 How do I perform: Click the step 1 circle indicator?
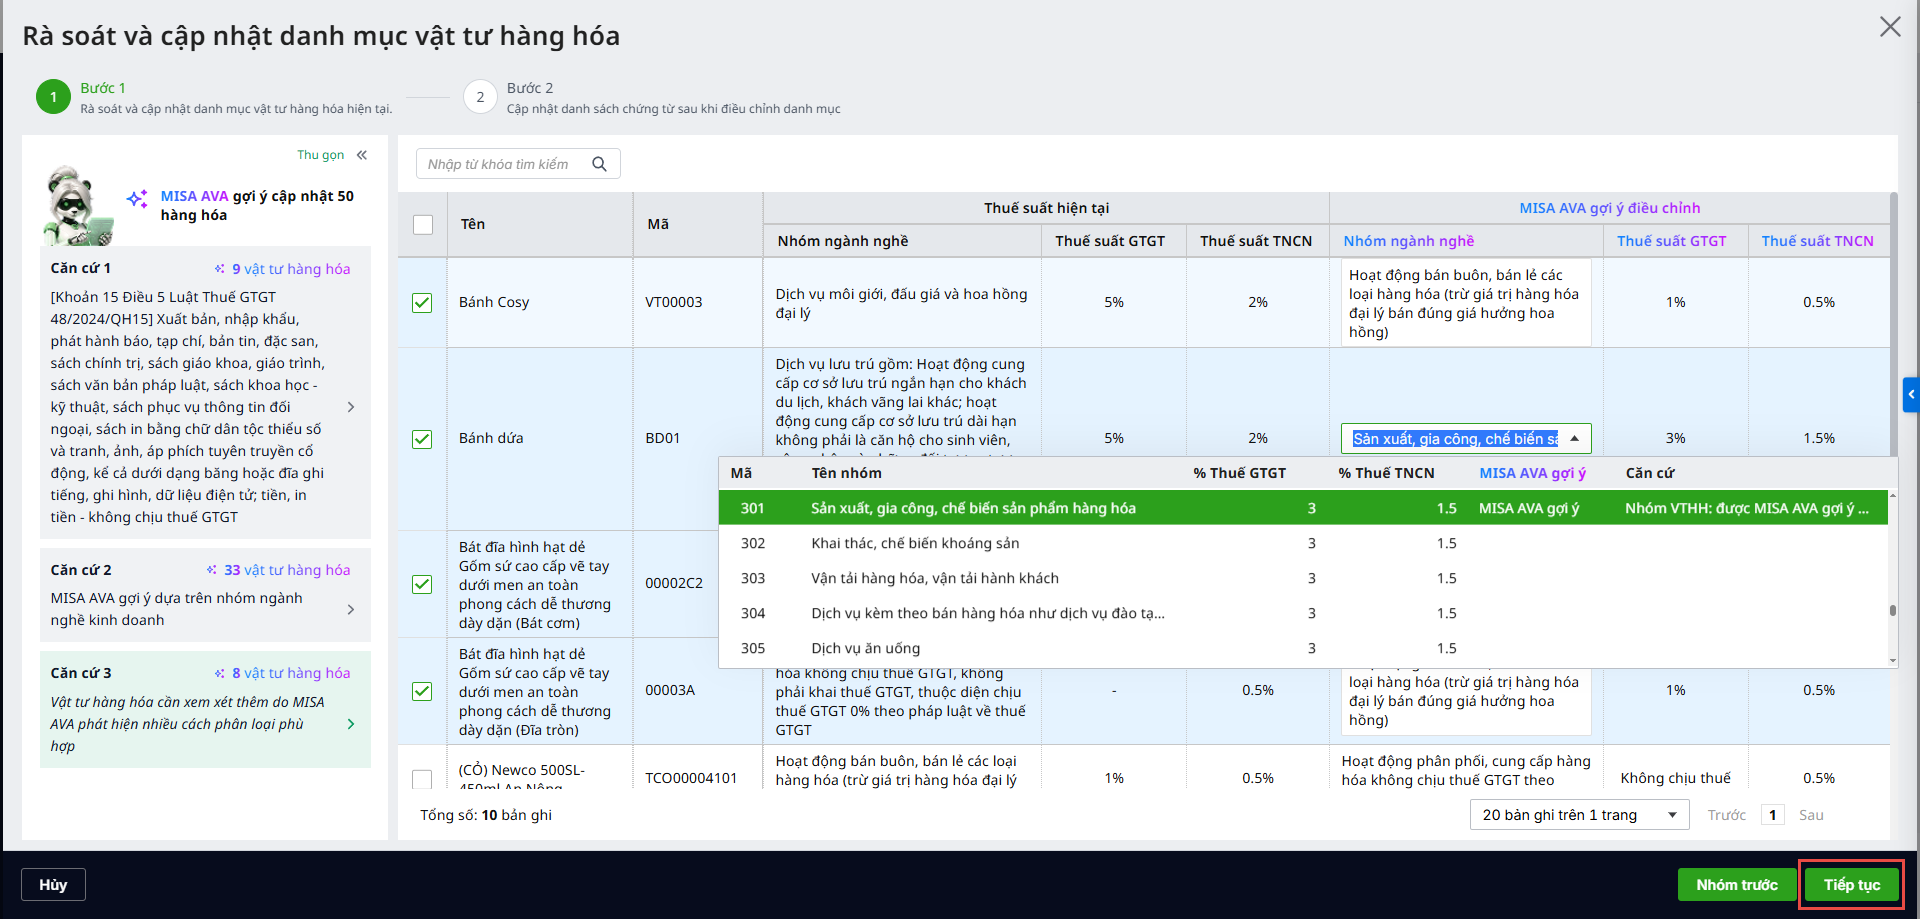(53, 97)
